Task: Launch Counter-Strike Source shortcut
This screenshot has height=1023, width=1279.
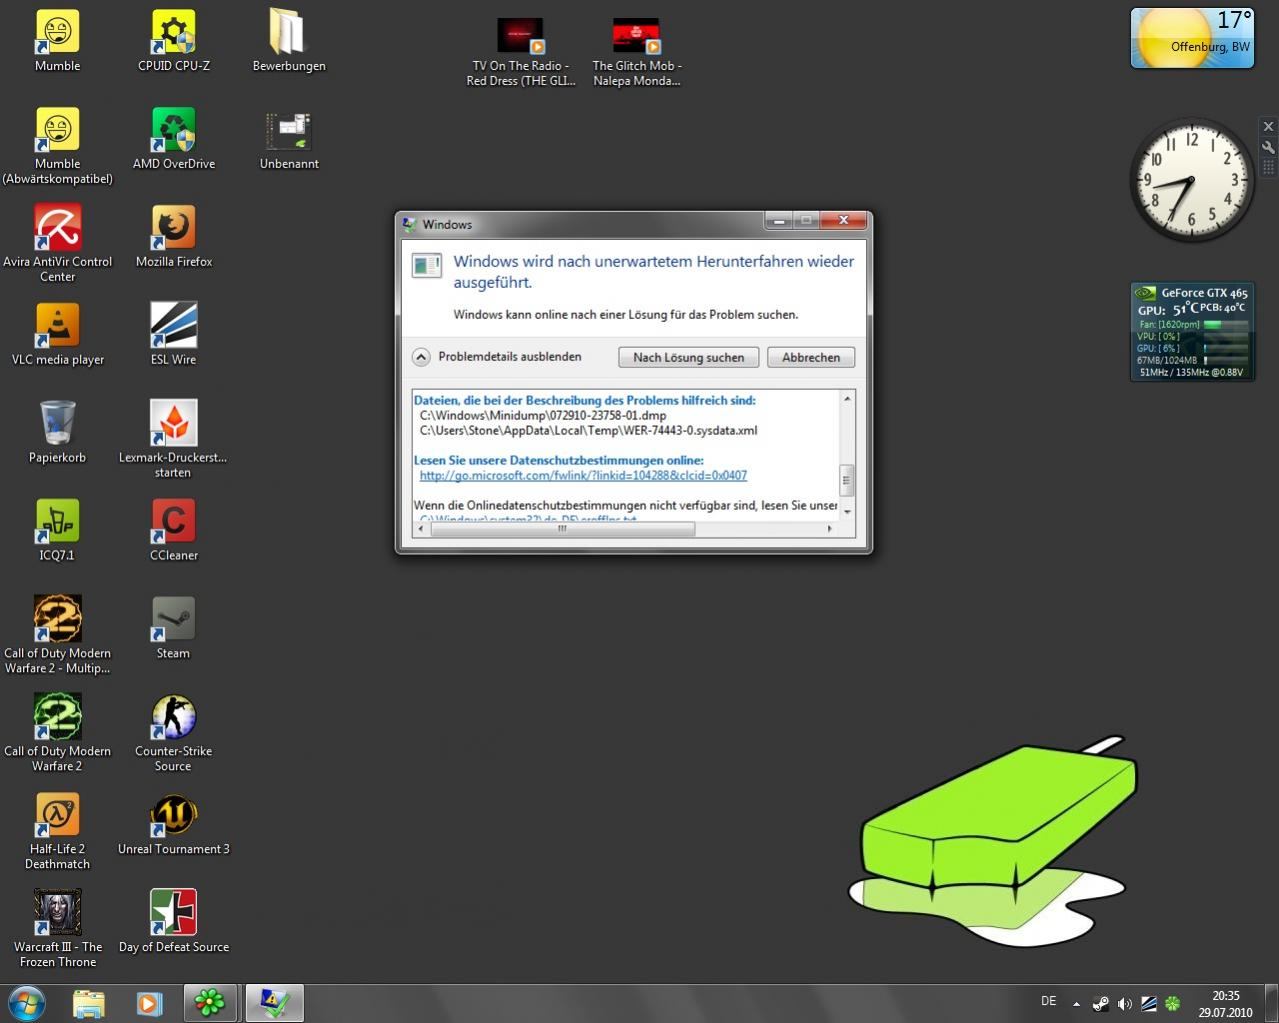Action: (173, 734)
